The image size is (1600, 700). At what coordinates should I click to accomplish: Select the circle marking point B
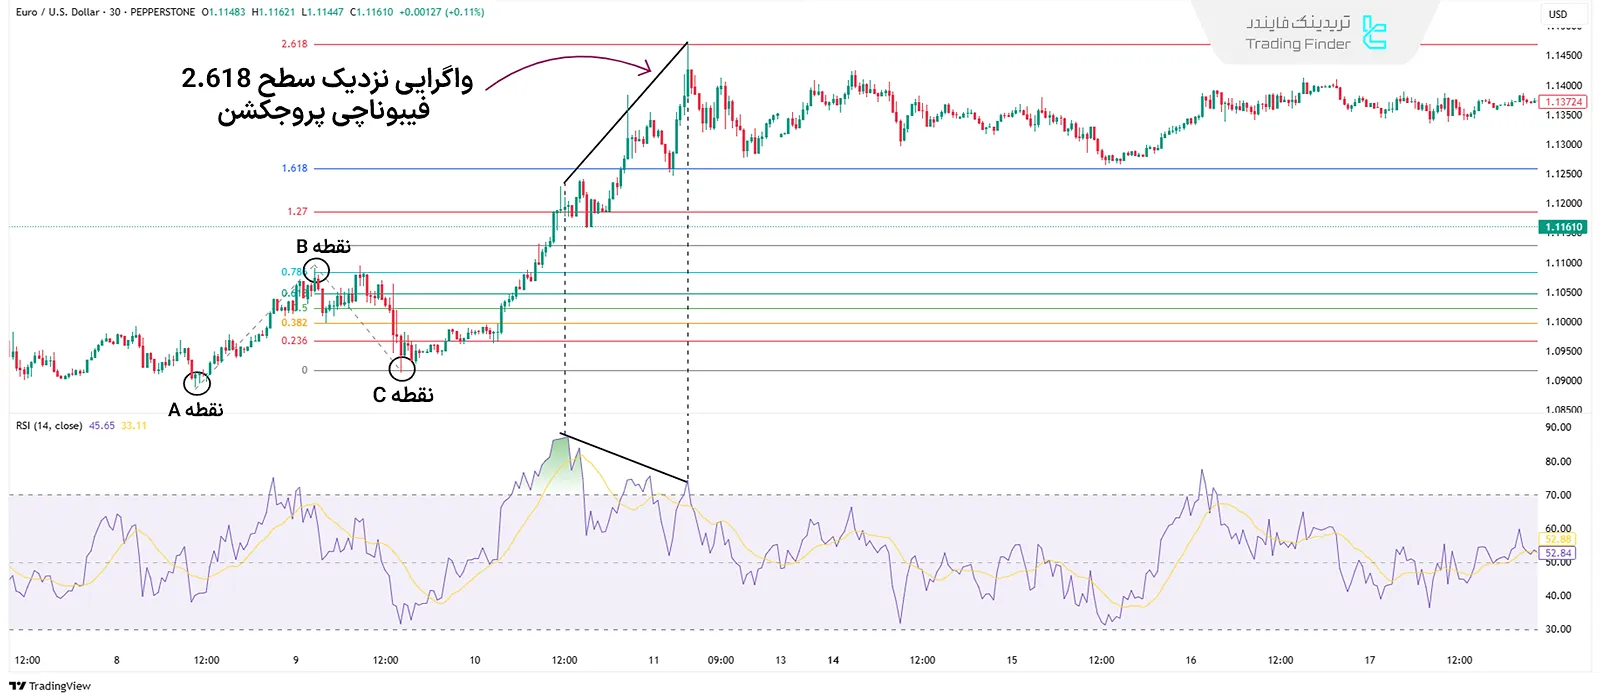coord(316,271)
